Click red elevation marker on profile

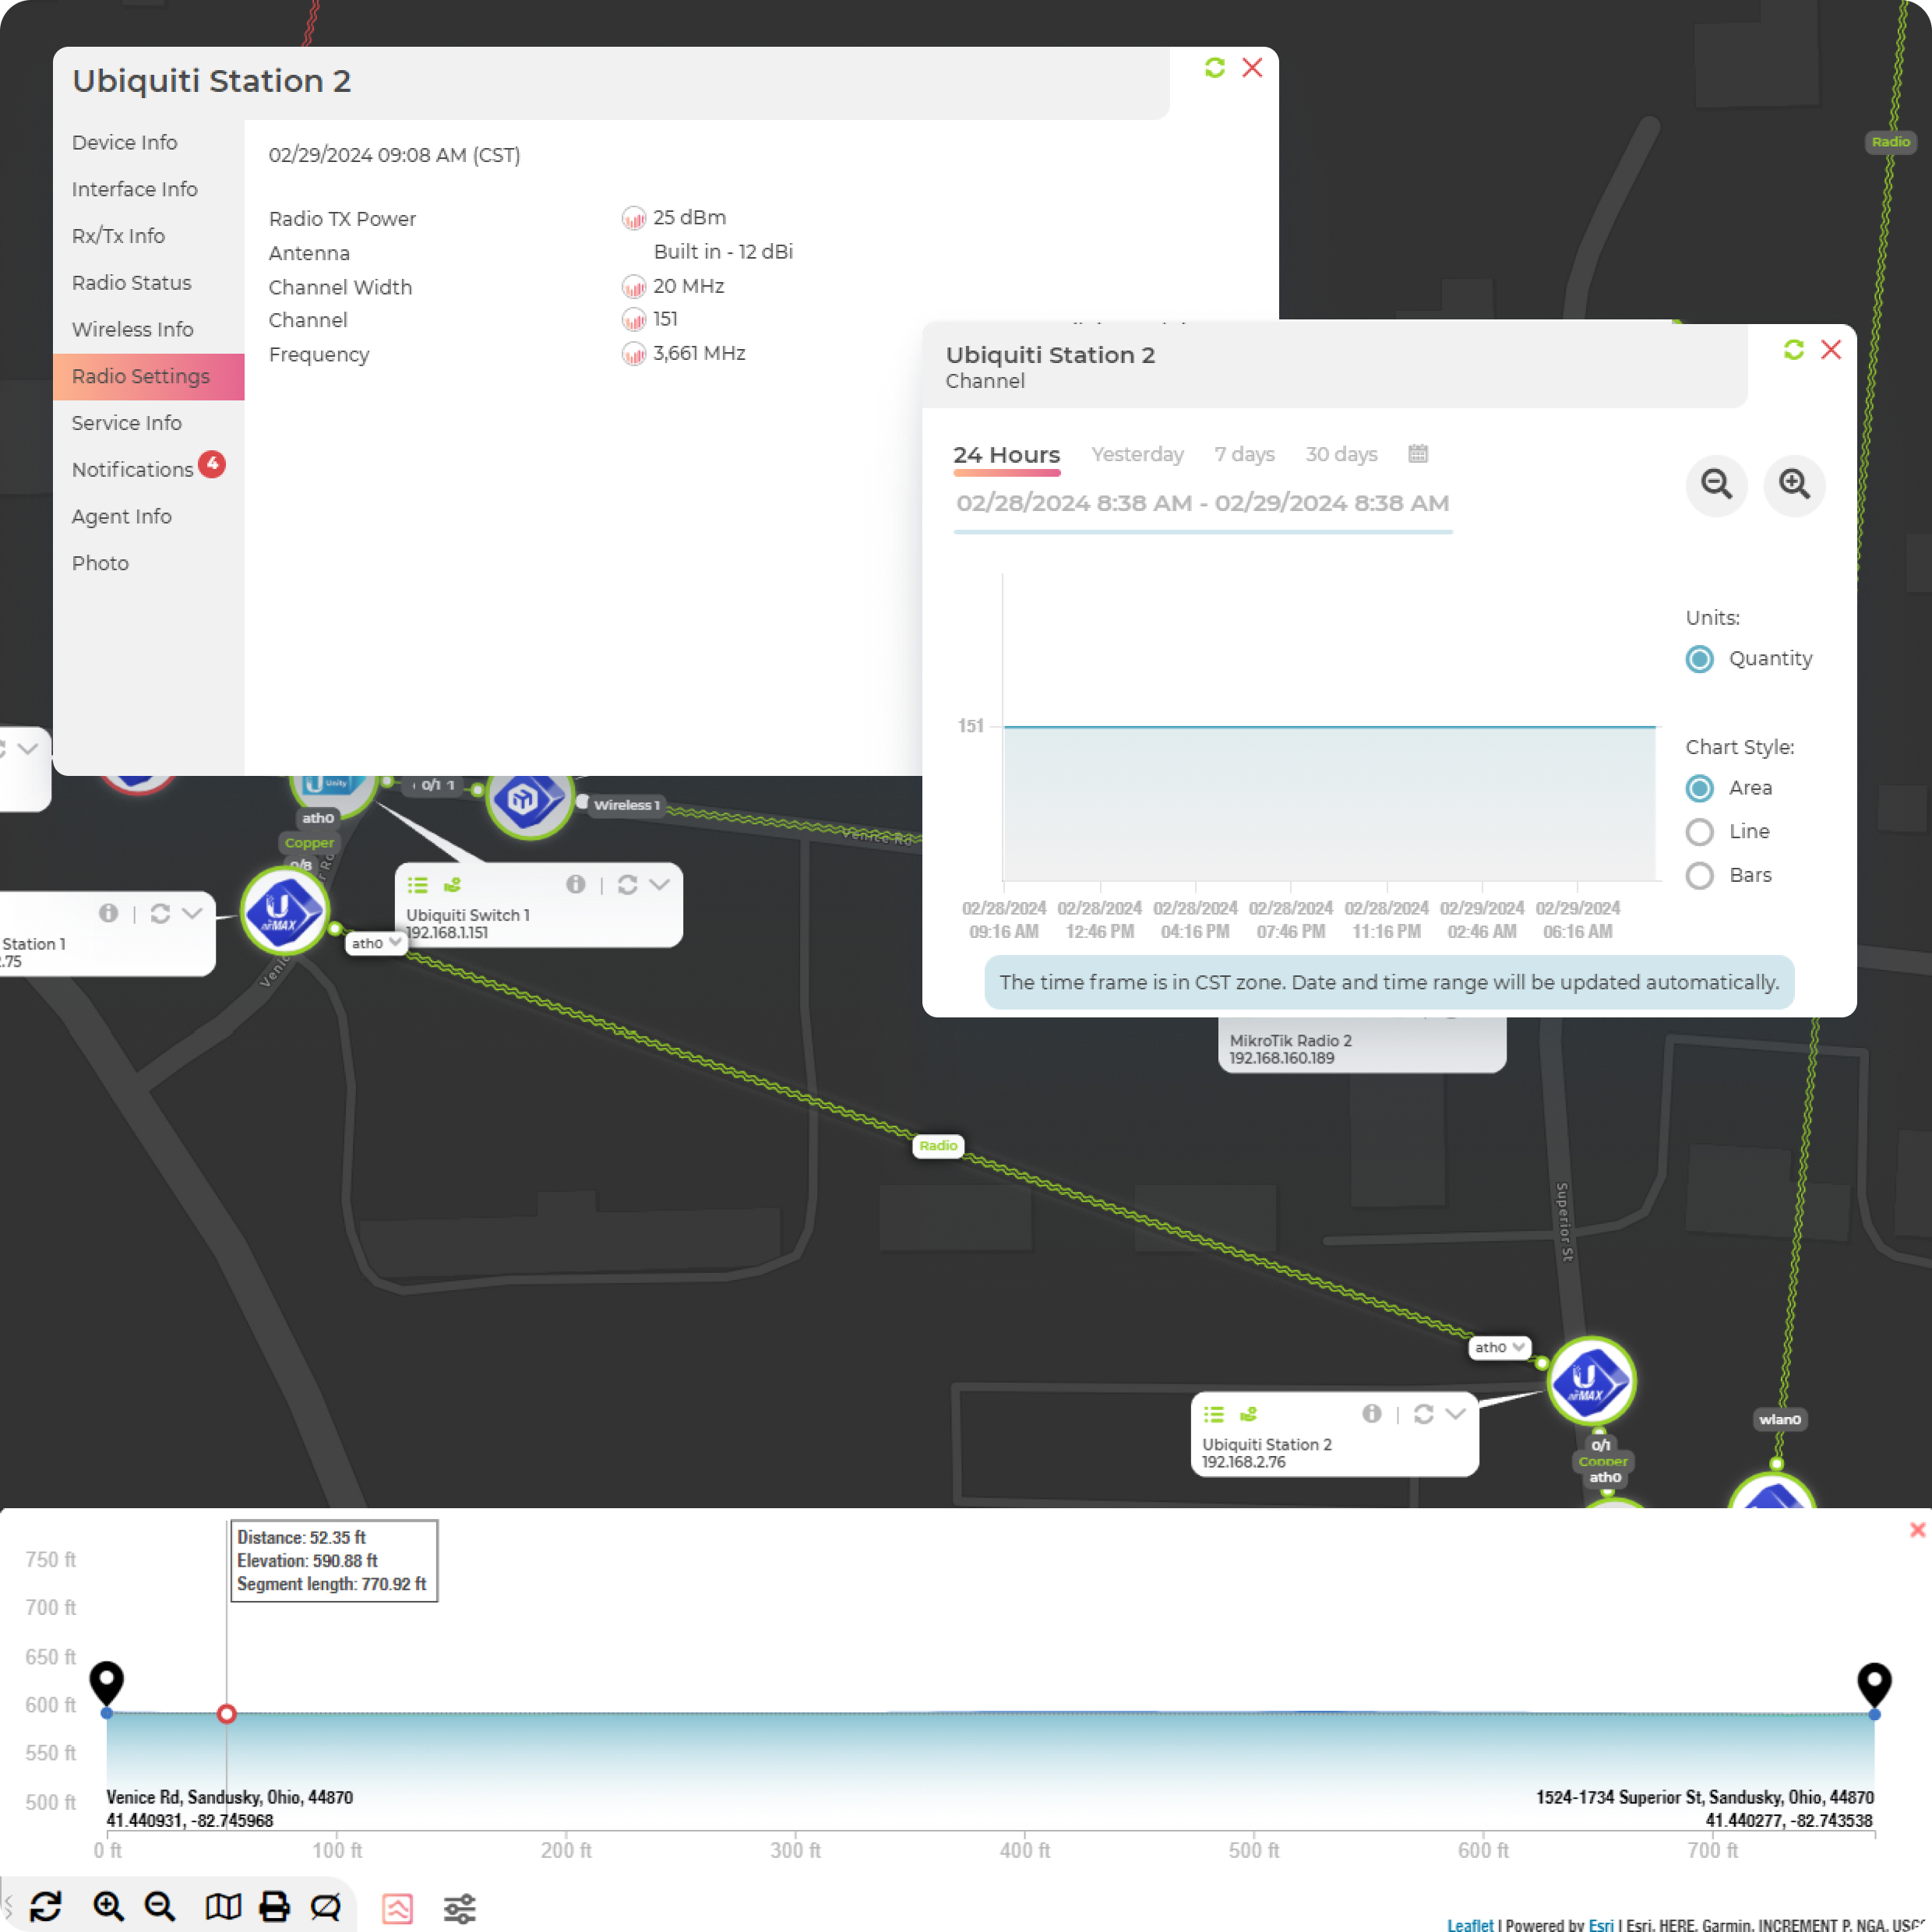click(227, 1714)
